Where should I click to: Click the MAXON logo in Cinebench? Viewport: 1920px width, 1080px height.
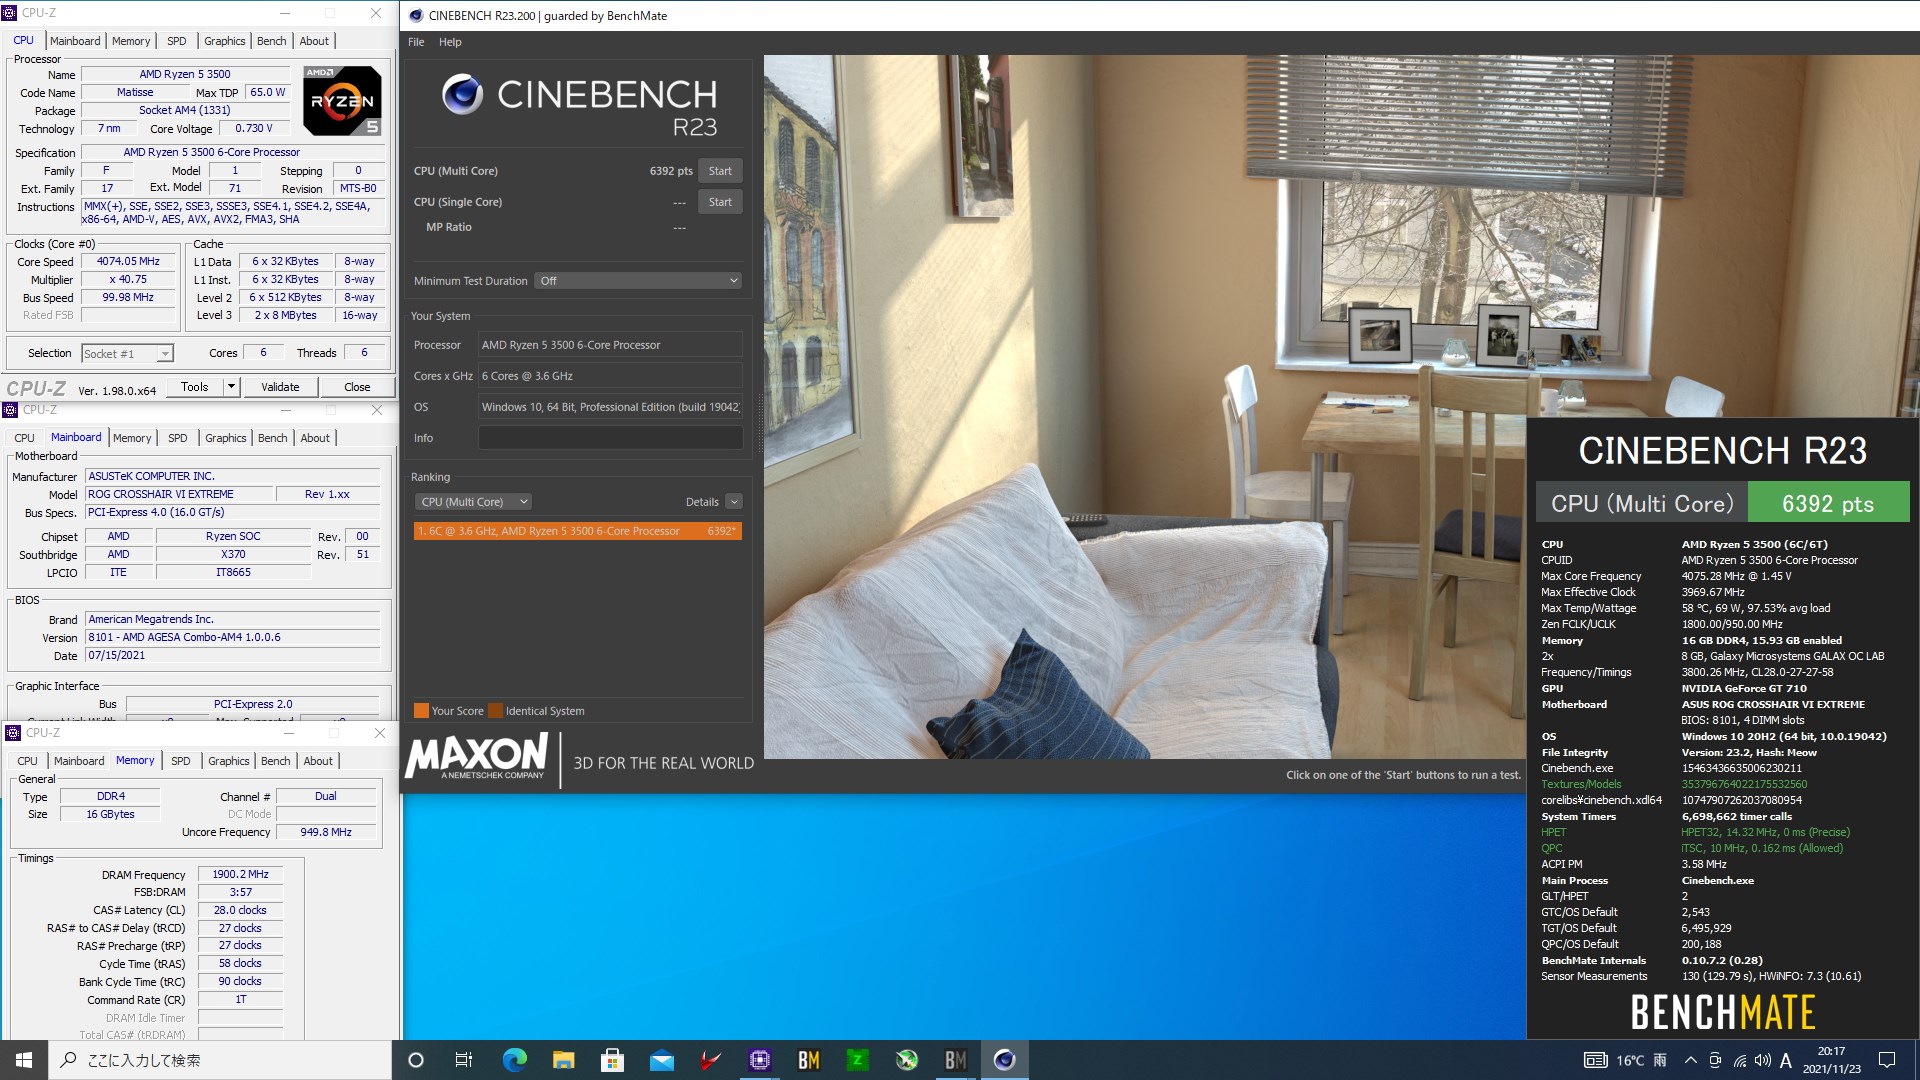pyautogui.click(x=477, y=756)
